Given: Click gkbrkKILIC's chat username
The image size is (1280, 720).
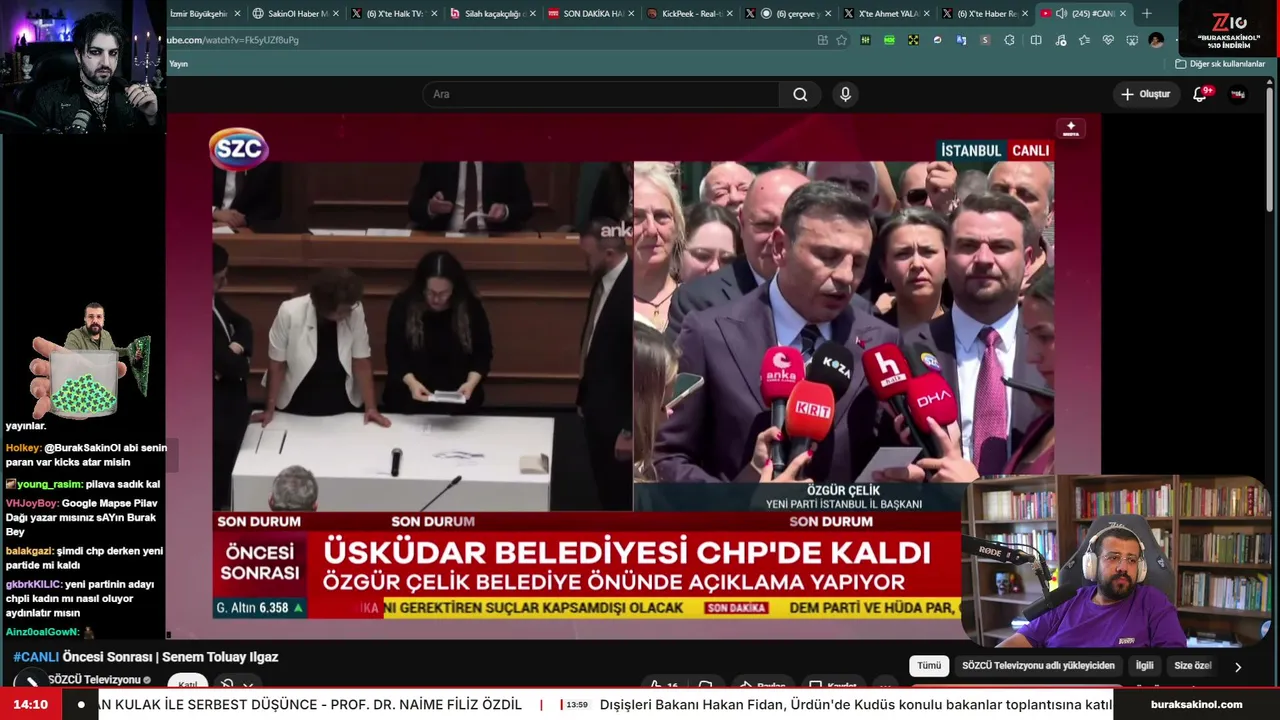Looking at the screenshot, I should point(34,584).
